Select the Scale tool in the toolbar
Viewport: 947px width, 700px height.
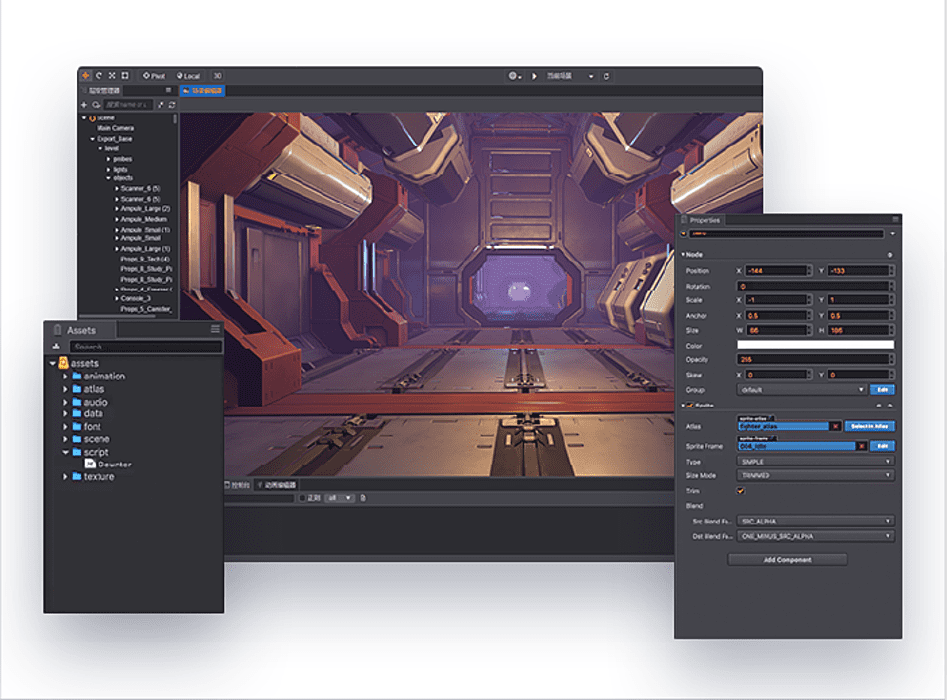(114, 75)
